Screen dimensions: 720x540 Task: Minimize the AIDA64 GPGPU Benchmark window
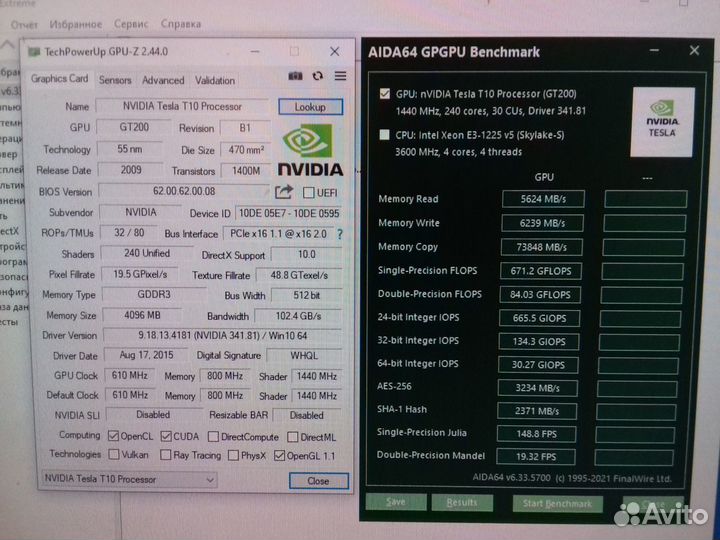coord(654,51)
